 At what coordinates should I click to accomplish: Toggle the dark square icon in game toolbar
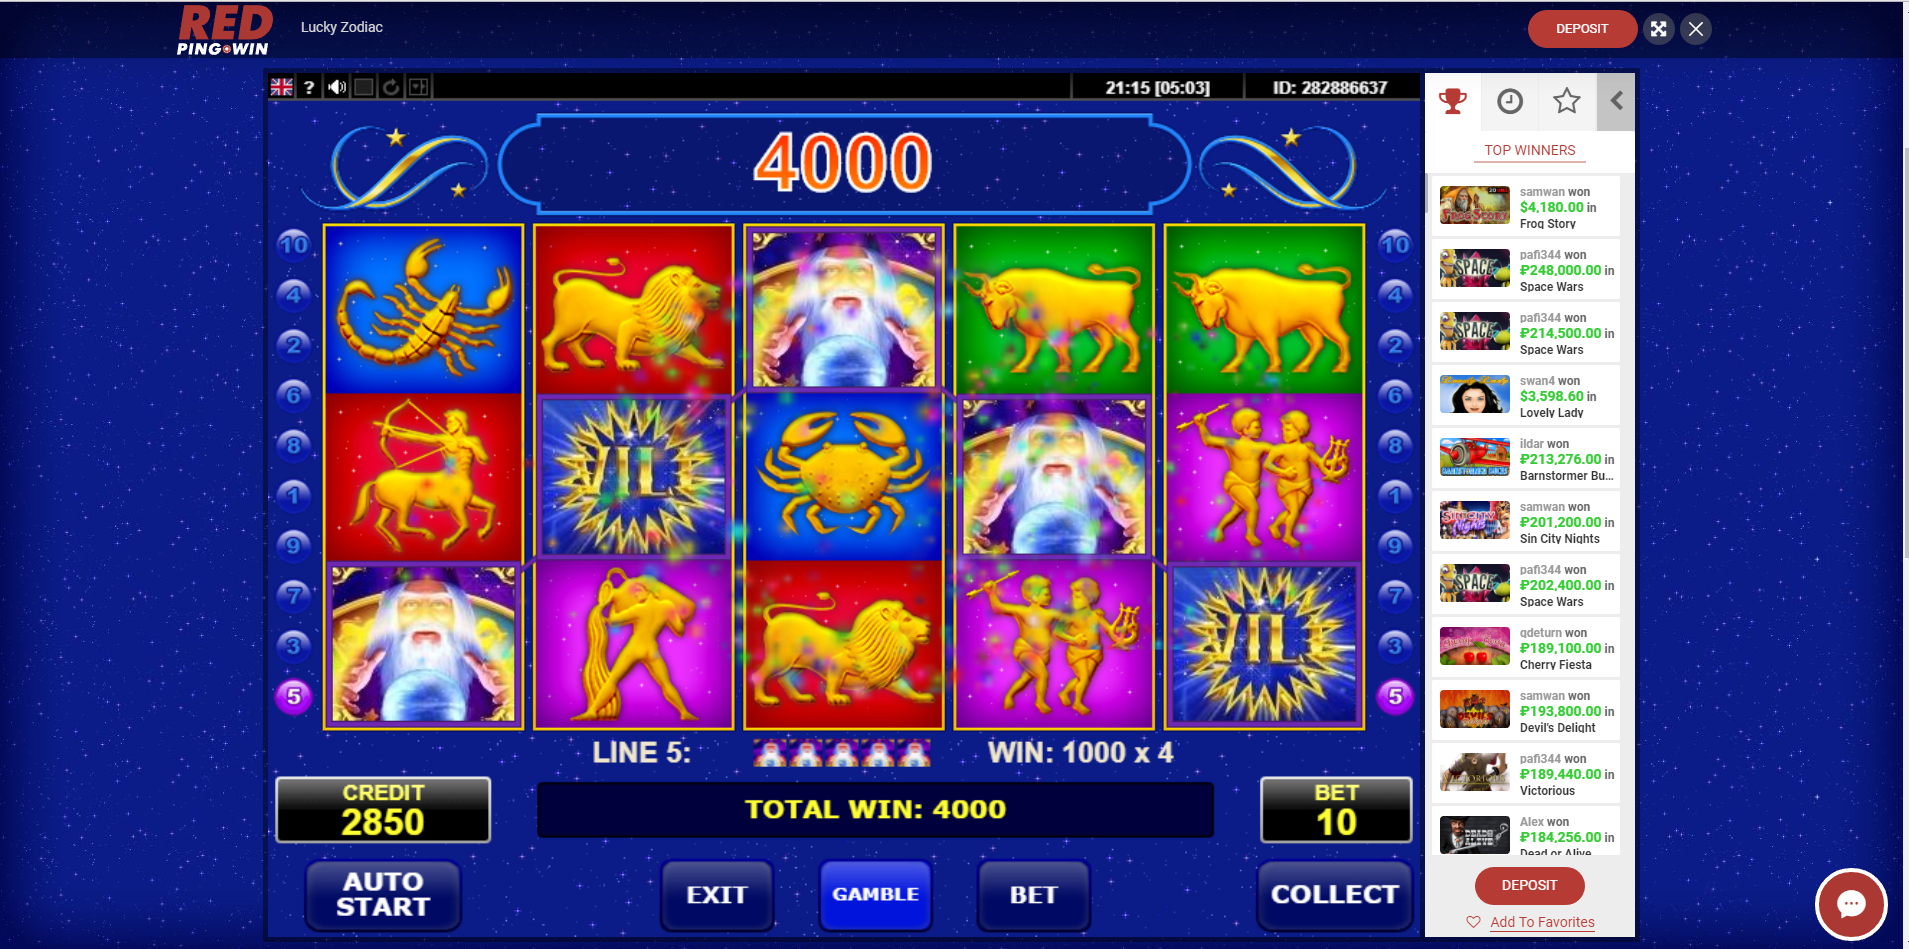364,87
